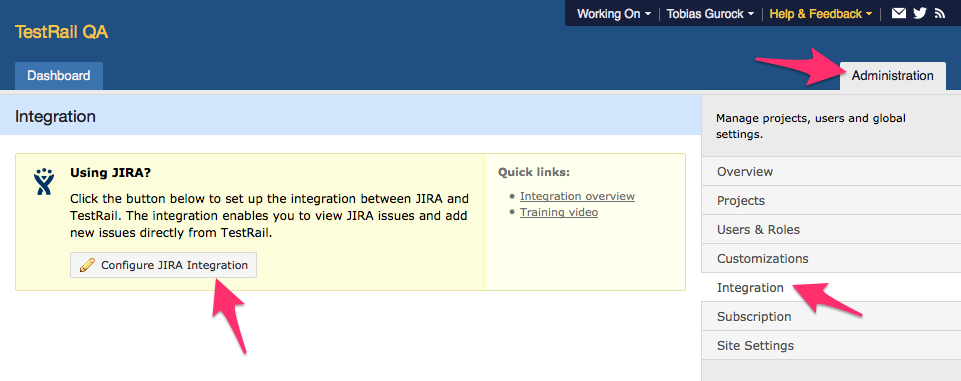Image resolution: width=961 pixels, height=381 pixels.
Task: Click pencil icon on Configure JIRA button
Action: 88,265
